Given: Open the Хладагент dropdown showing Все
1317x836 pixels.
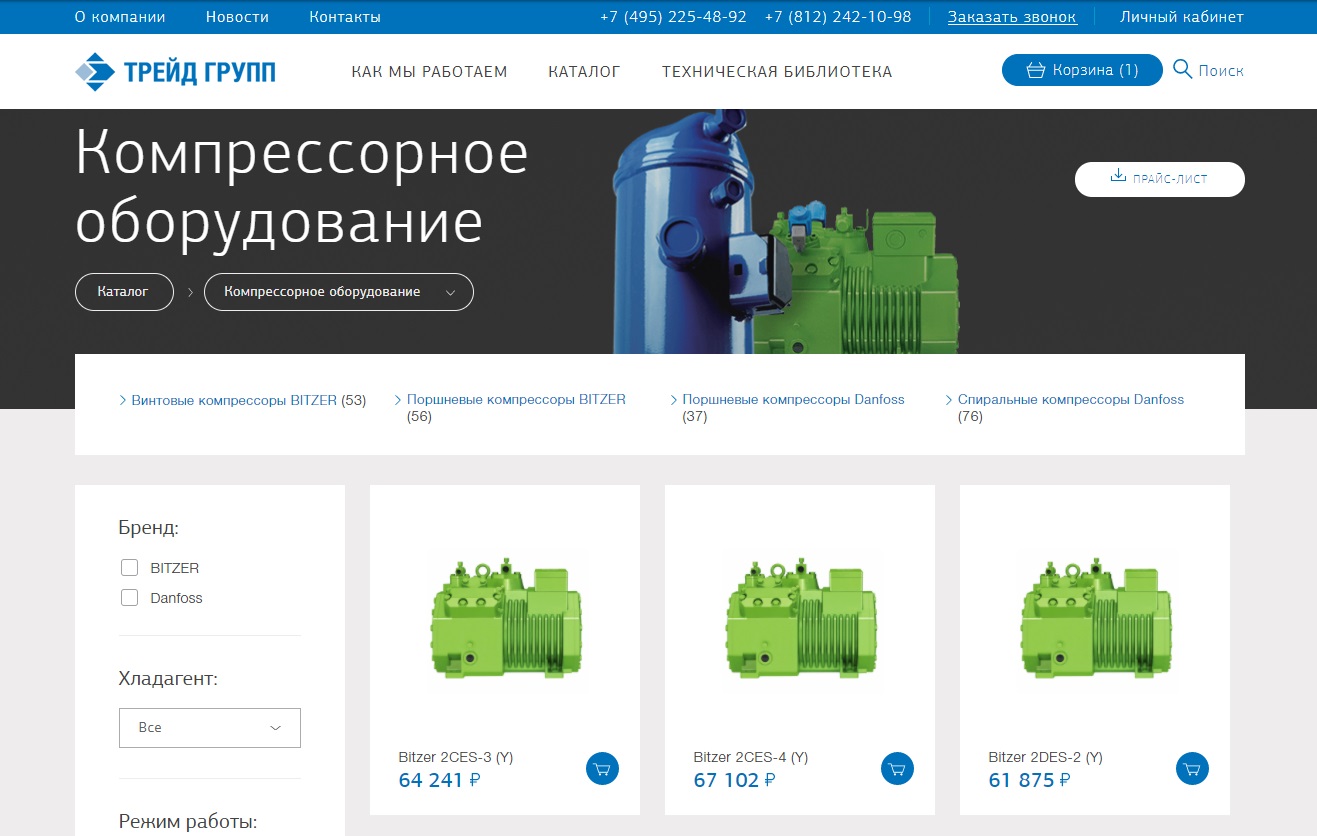Looking at the screenshot, I should coord(209,728).
